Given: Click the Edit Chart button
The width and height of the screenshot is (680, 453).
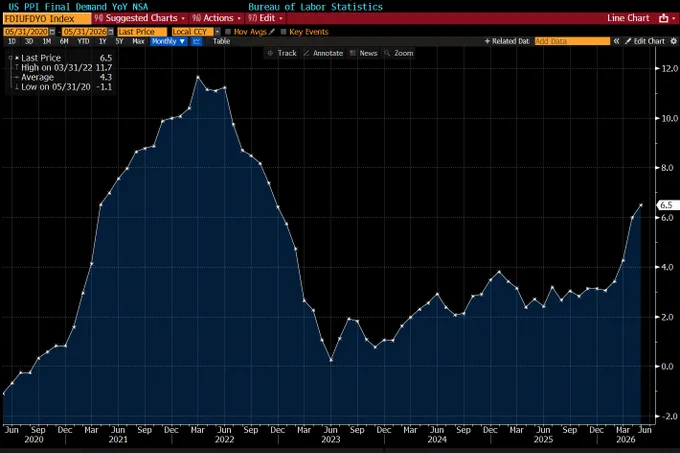Looking at the screenshot, I should click(x=645, y=41).
